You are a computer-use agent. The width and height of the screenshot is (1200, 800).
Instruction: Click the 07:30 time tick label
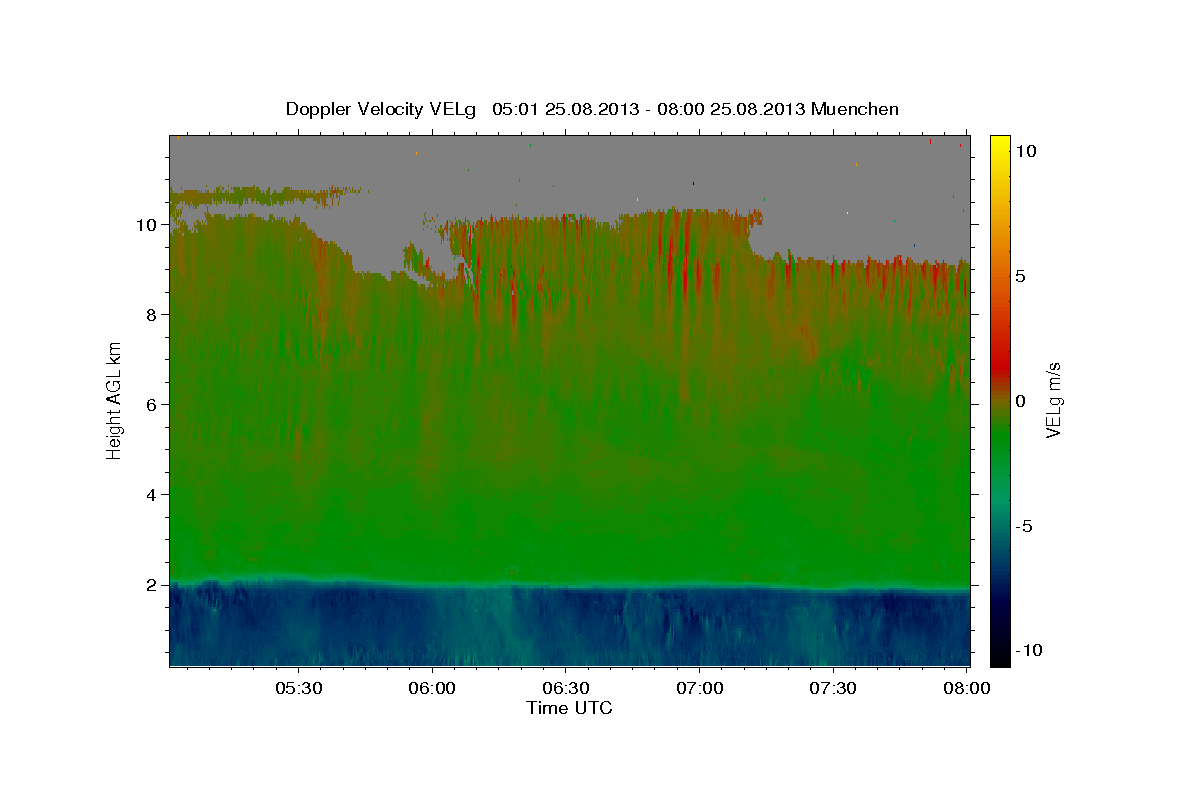click(832, 689)
